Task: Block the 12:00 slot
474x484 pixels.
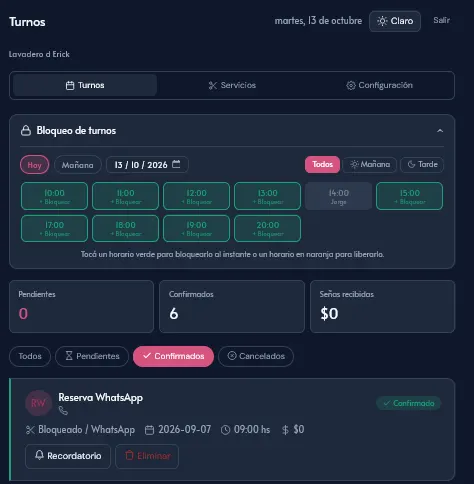Action: 196,196
